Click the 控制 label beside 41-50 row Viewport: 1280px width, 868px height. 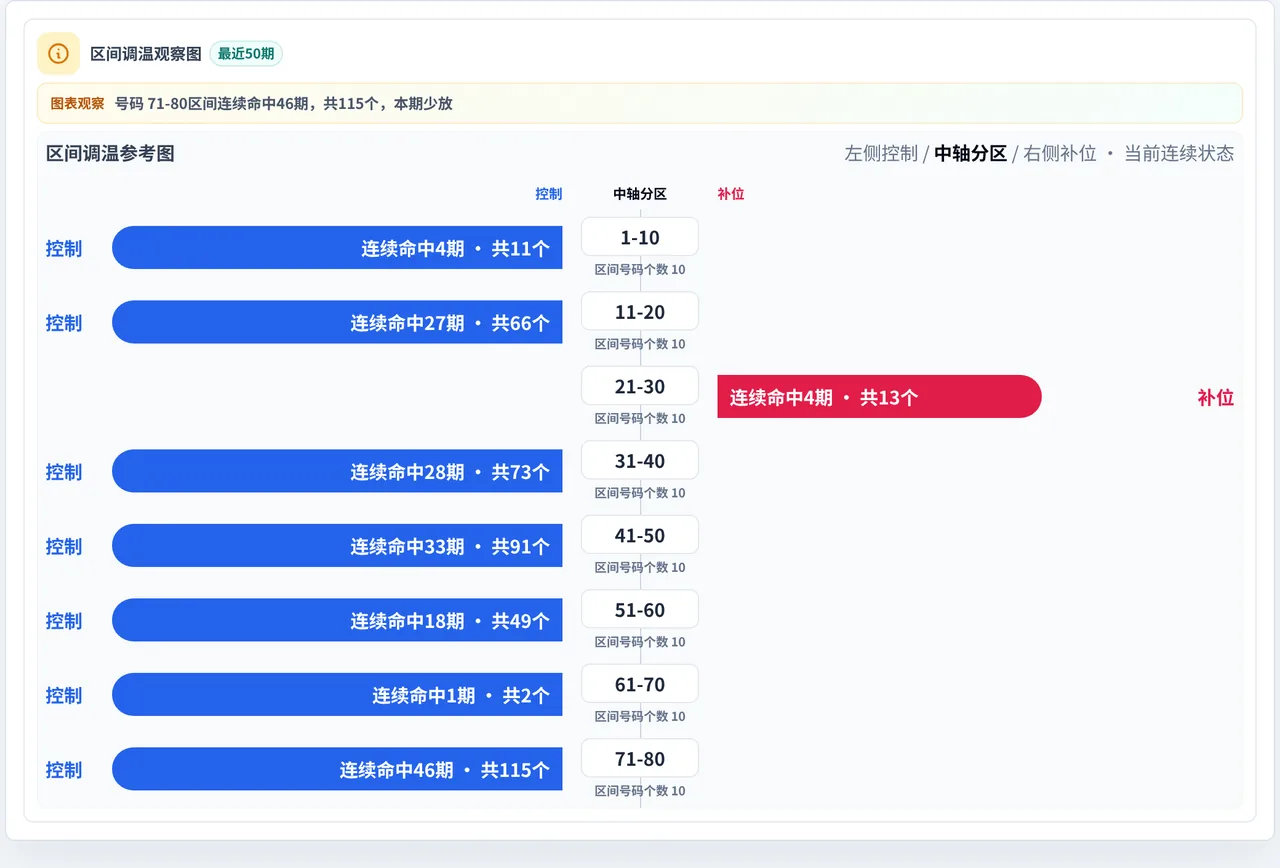[x=64, y=546]
